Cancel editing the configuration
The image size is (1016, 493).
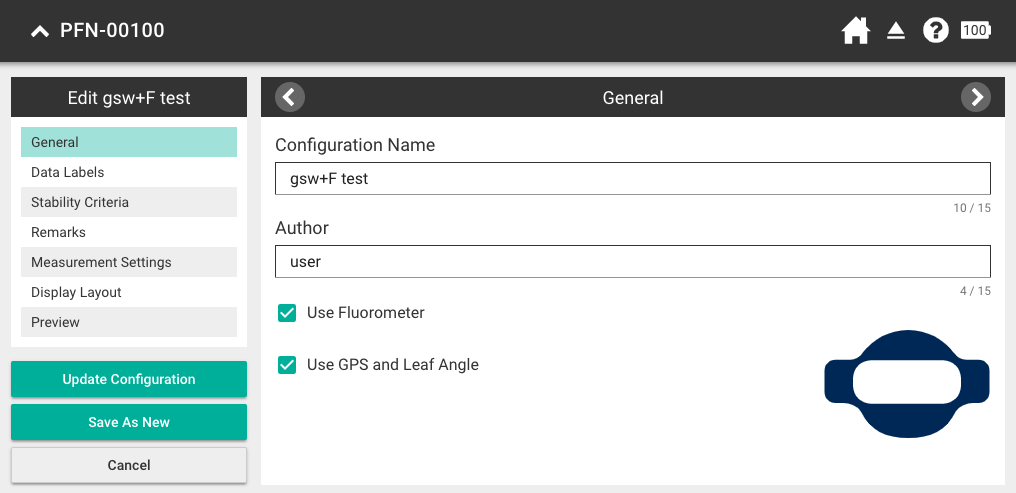click(129, 465)
